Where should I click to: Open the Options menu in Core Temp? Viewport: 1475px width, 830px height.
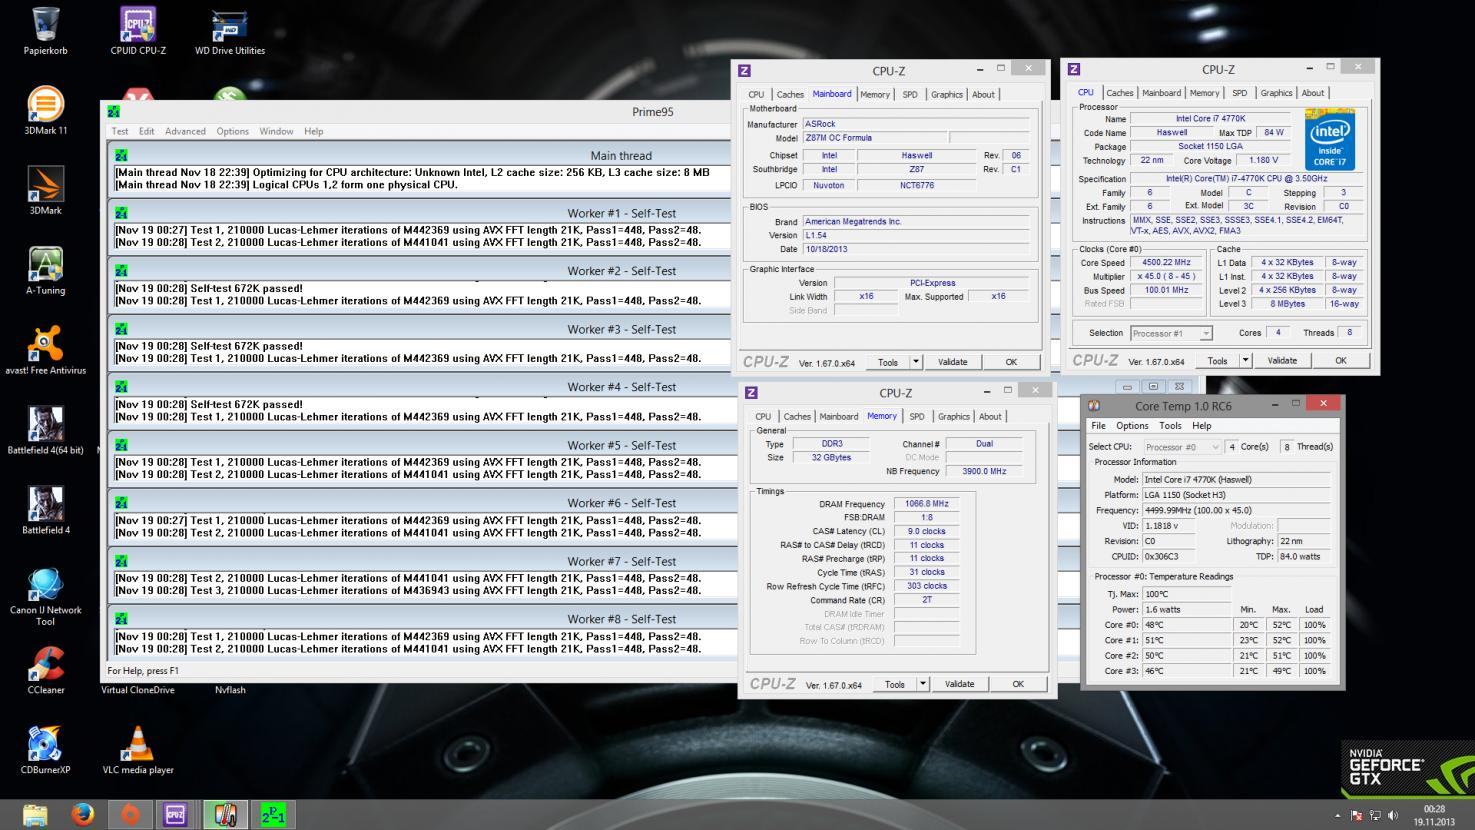pos(1132,426)
